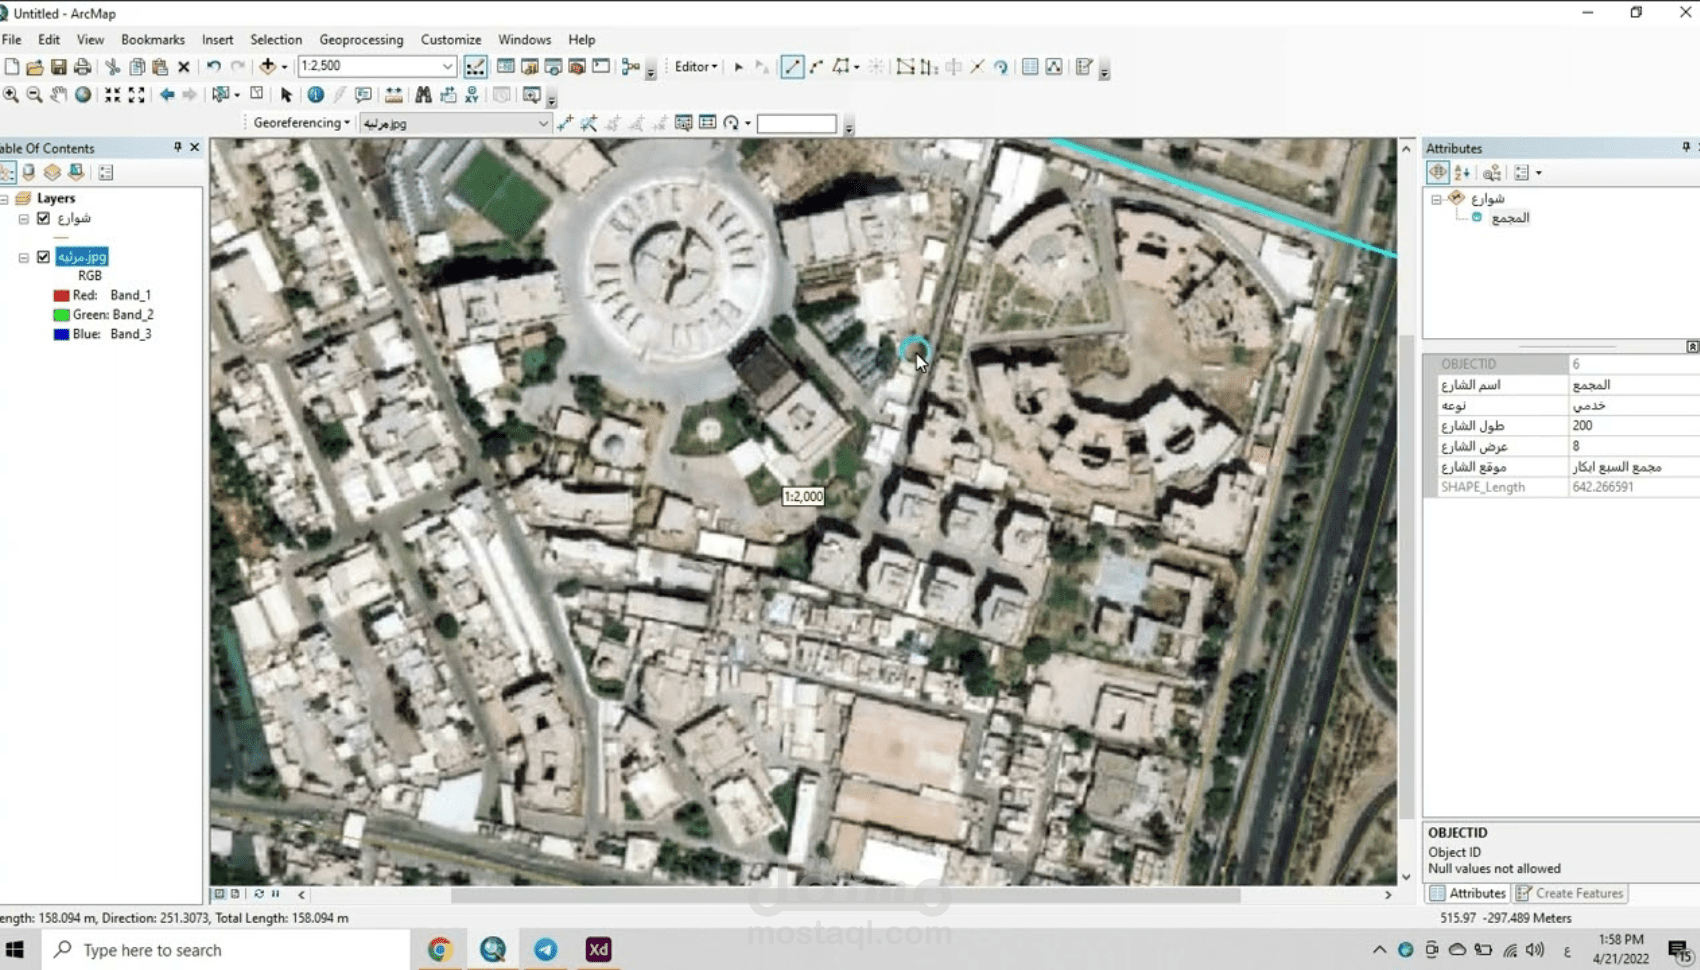Screen dimensions: 1700x970
Task: Choose the Select Elements black arrow tool
Action: tap(286, 95)
